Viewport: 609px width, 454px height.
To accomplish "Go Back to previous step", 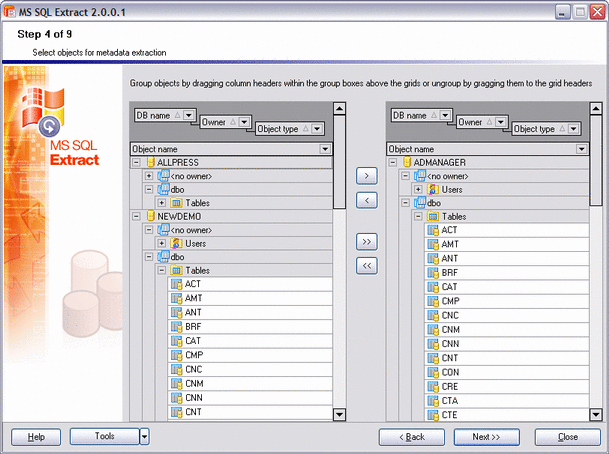I will [x=412, y=437].
